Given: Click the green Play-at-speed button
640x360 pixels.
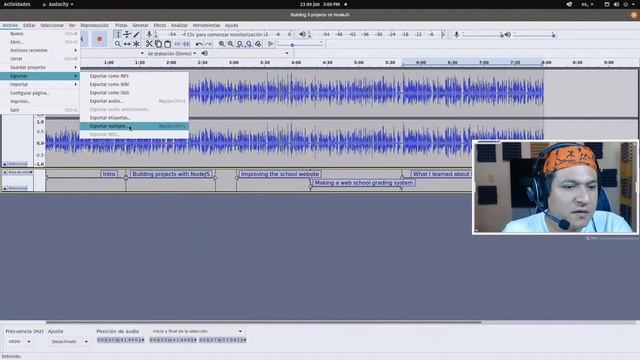Looking at the screenshot, I should point(270,44).
